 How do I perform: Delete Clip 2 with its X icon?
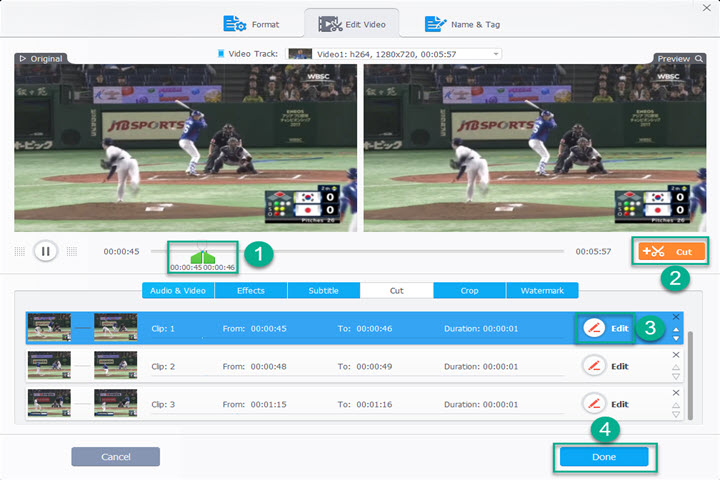pyautogui.click(x=676, y=355)
